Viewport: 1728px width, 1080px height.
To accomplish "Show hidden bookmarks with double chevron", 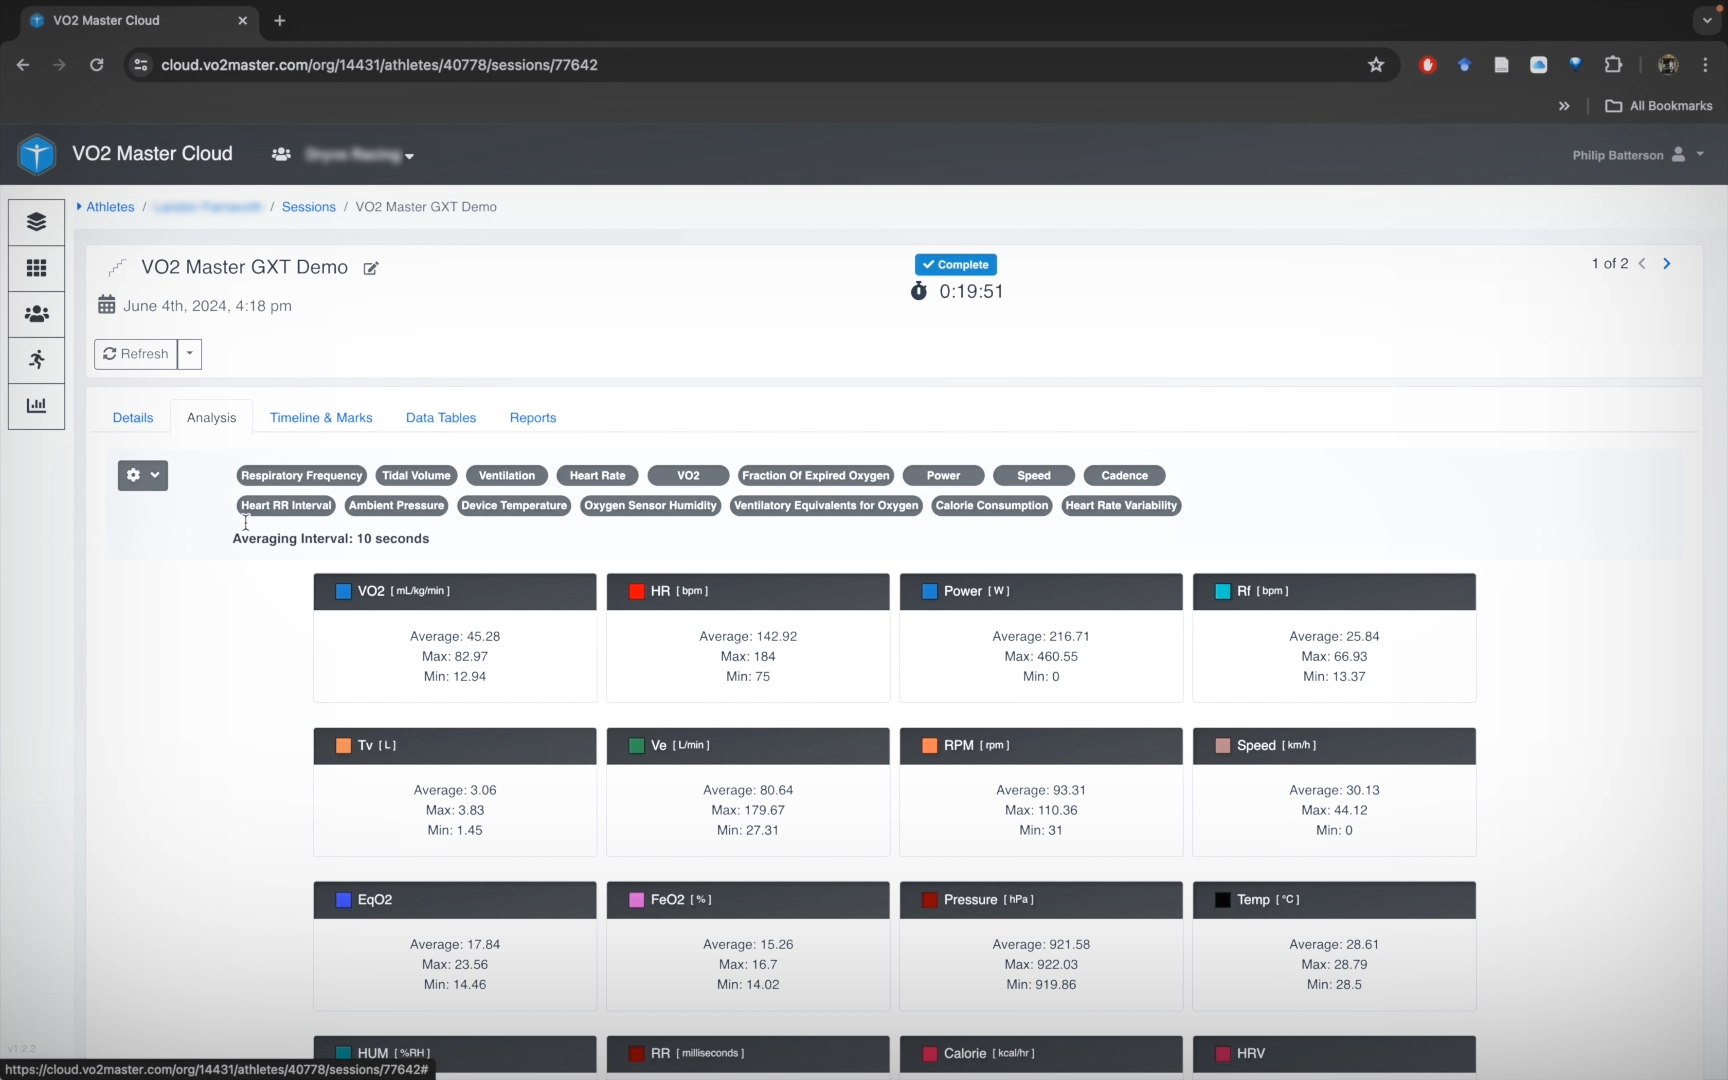I will 1564,106.
